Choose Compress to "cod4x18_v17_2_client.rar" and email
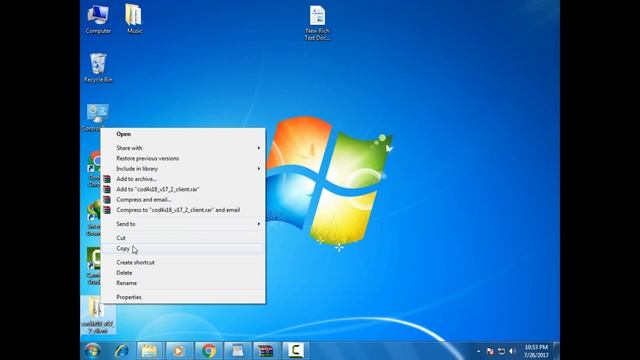 (x=183, y=210)
